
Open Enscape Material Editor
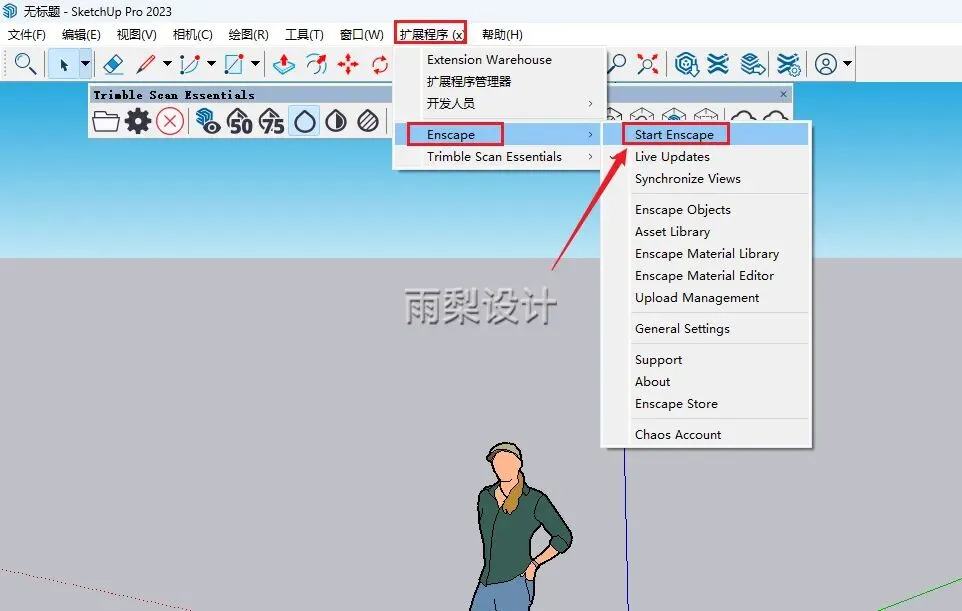coord(706,276)
